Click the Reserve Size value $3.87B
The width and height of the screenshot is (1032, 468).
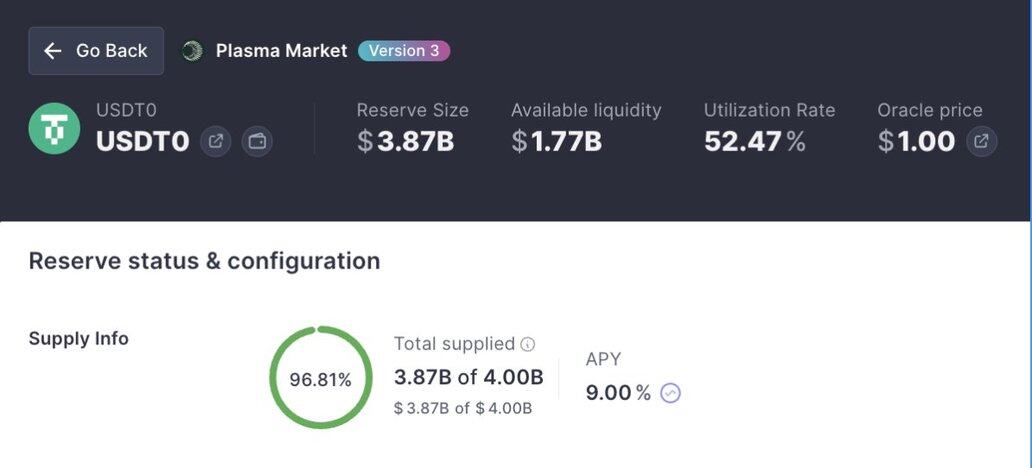(x=405, y=141)
